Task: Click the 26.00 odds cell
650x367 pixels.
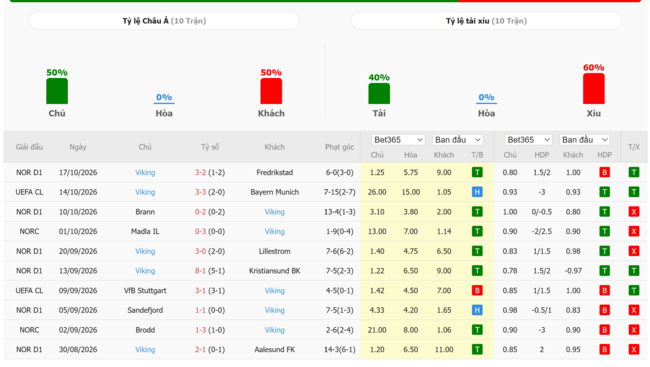Action: 377,192
